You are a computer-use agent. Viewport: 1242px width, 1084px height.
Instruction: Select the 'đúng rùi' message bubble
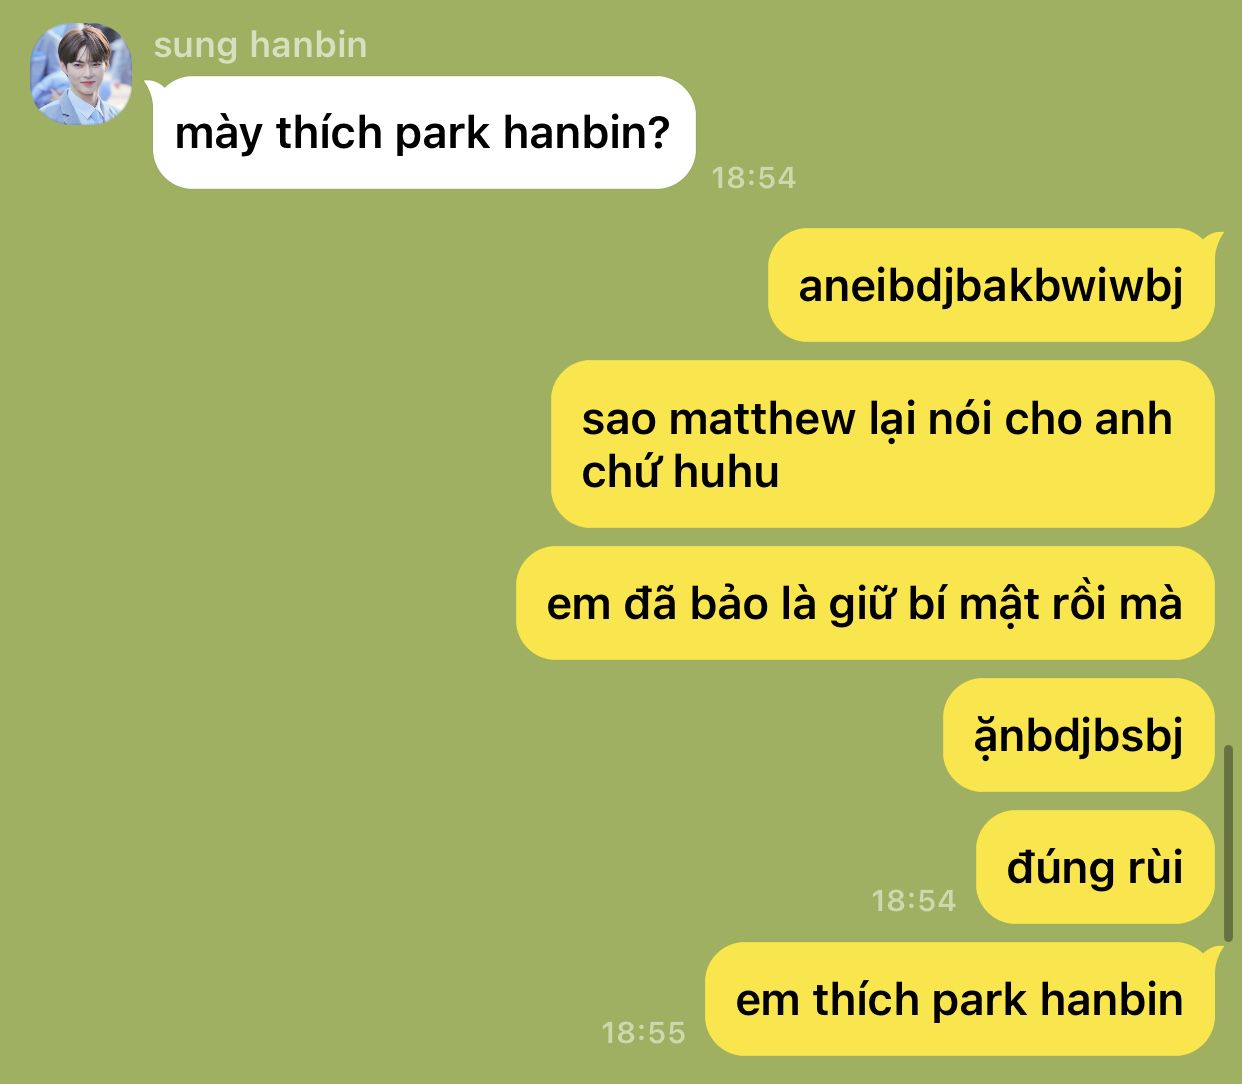click(x=1095, y=867)
